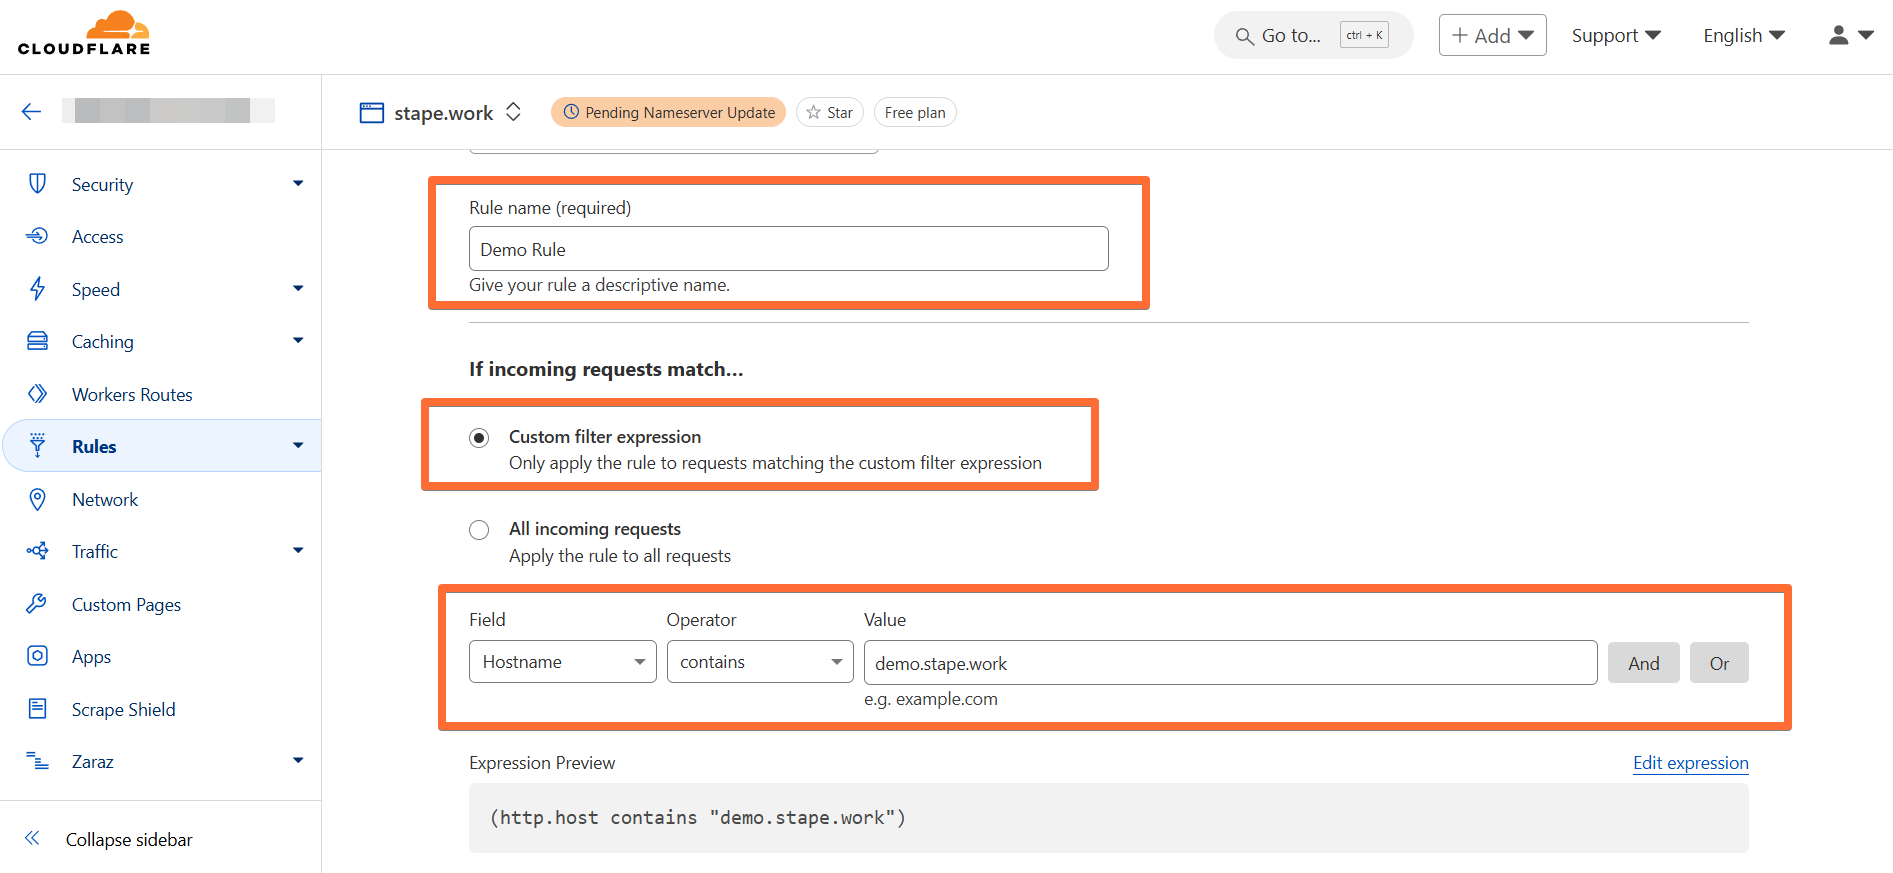Click the Free plan badge
Screen dimensions: 1893x873
915,112
